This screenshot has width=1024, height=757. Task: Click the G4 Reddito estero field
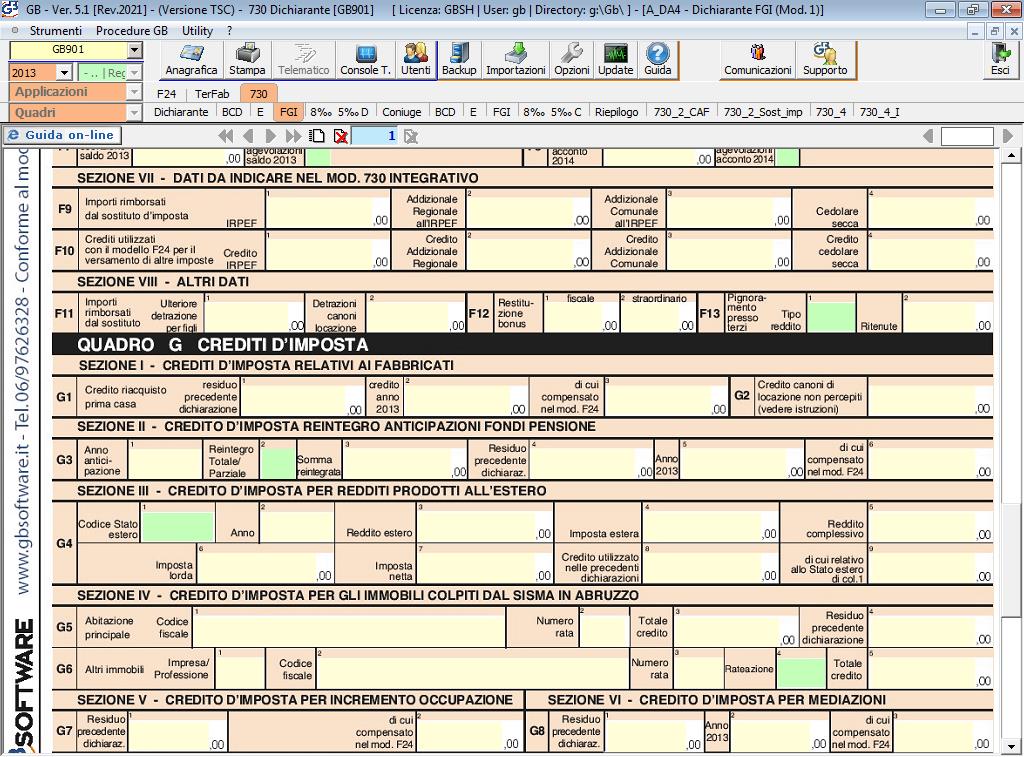click(x=485, y=522)
